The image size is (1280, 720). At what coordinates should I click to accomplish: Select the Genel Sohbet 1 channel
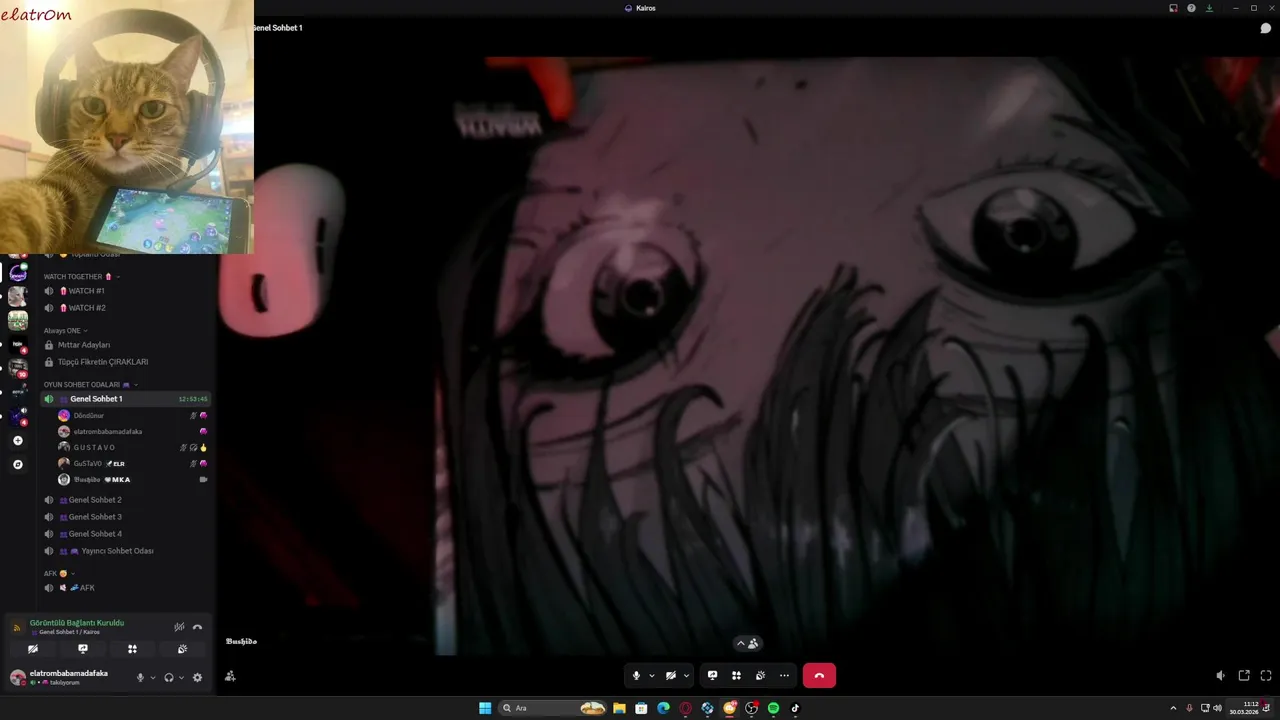point(125,399)
